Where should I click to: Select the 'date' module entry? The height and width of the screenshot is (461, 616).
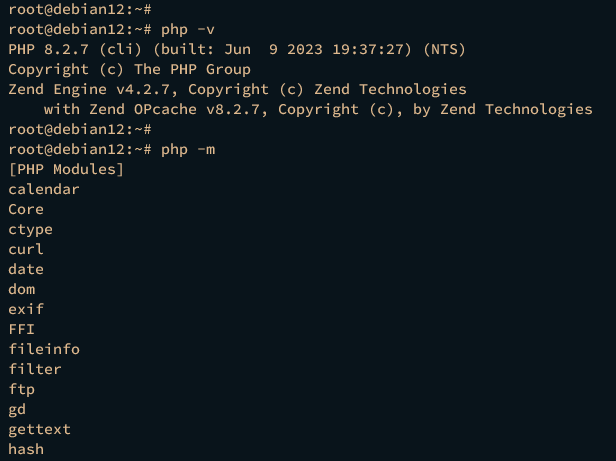26,269
